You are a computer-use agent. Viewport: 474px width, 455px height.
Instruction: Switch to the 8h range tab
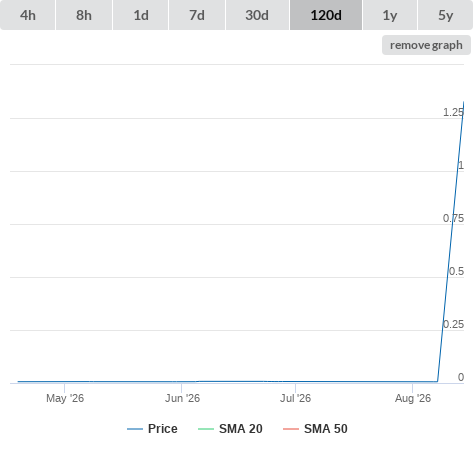84,15
